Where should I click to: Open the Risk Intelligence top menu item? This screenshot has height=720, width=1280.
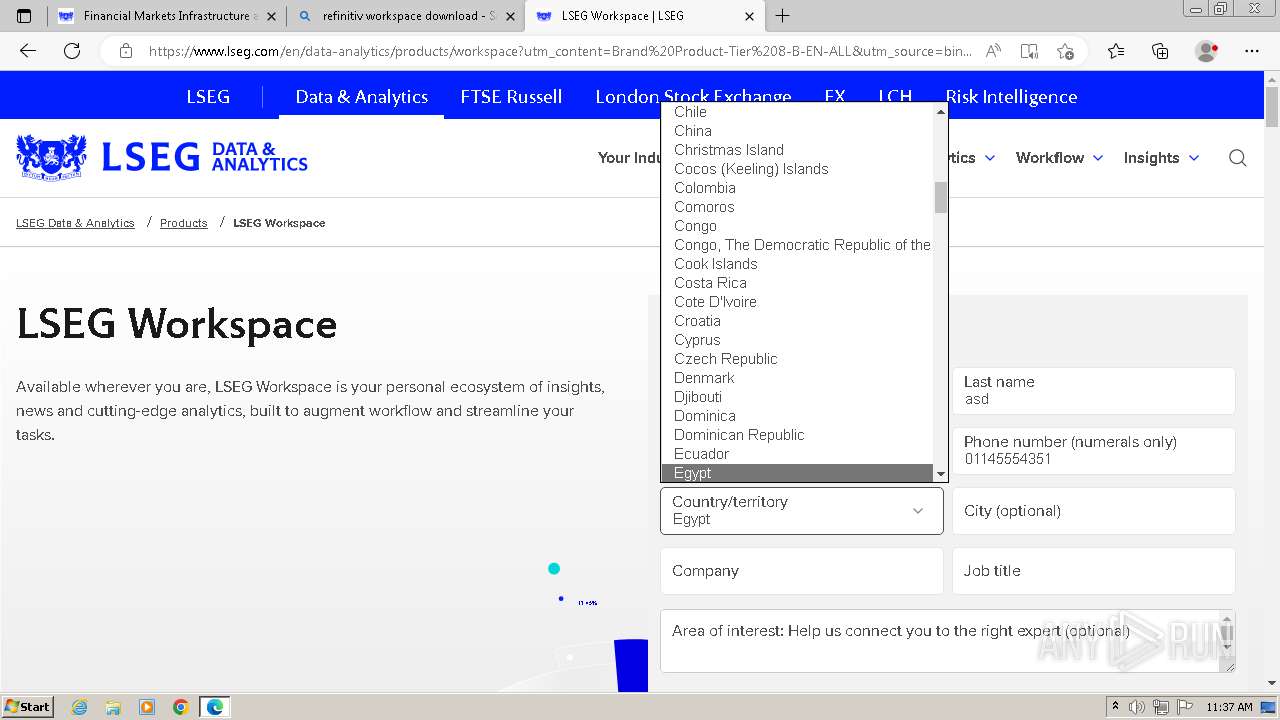1011,97
